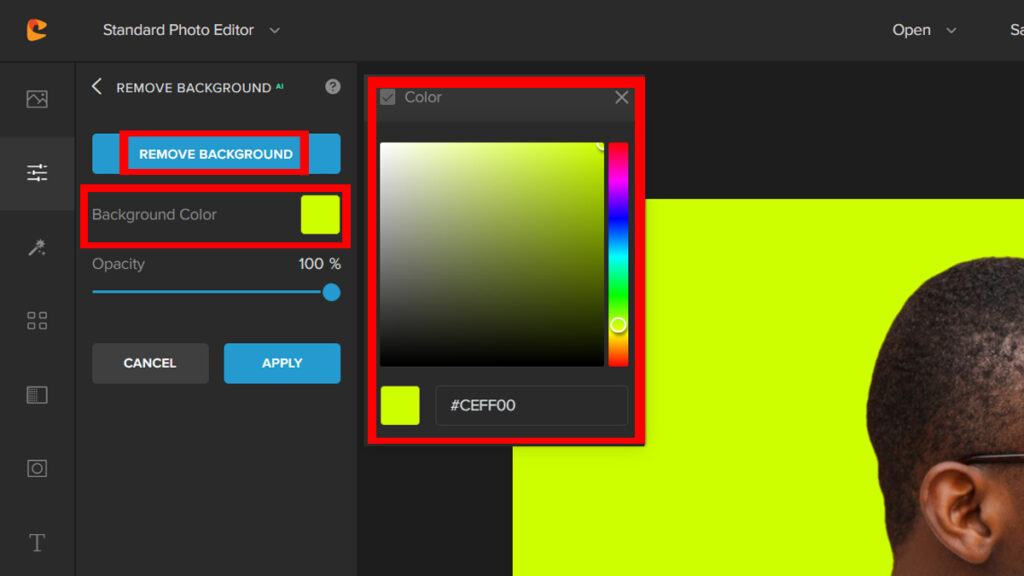
Task: Open the Frames sidebar icon
Action: [37, 468]
